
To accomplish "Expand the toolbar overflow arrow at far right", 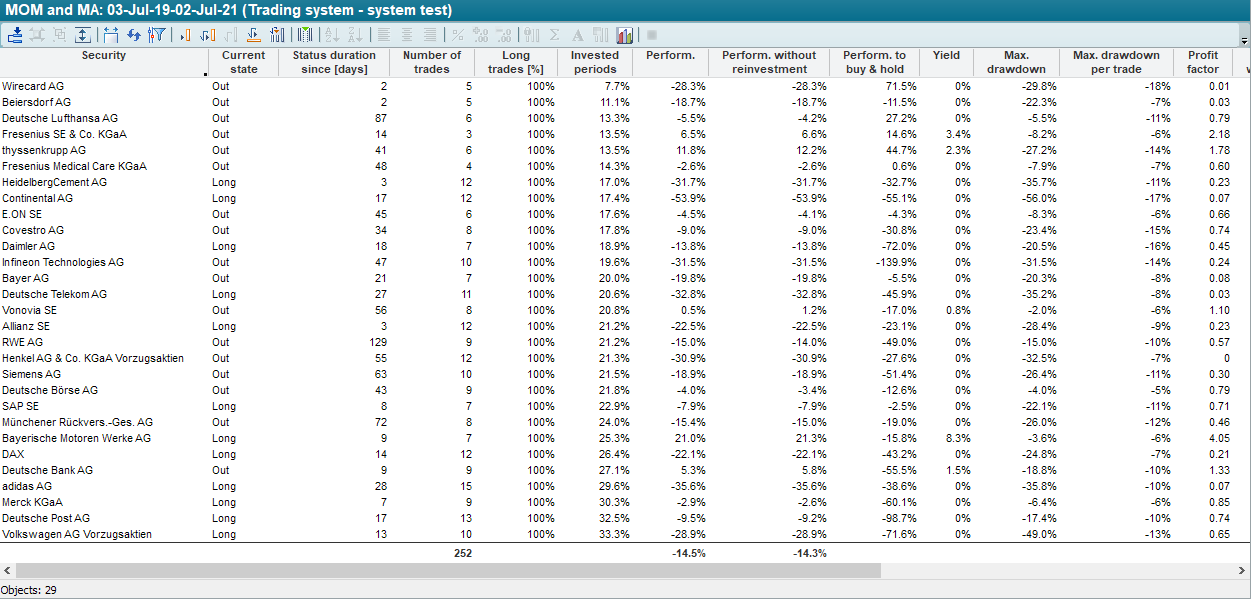I will click(x=1244, y=41).
